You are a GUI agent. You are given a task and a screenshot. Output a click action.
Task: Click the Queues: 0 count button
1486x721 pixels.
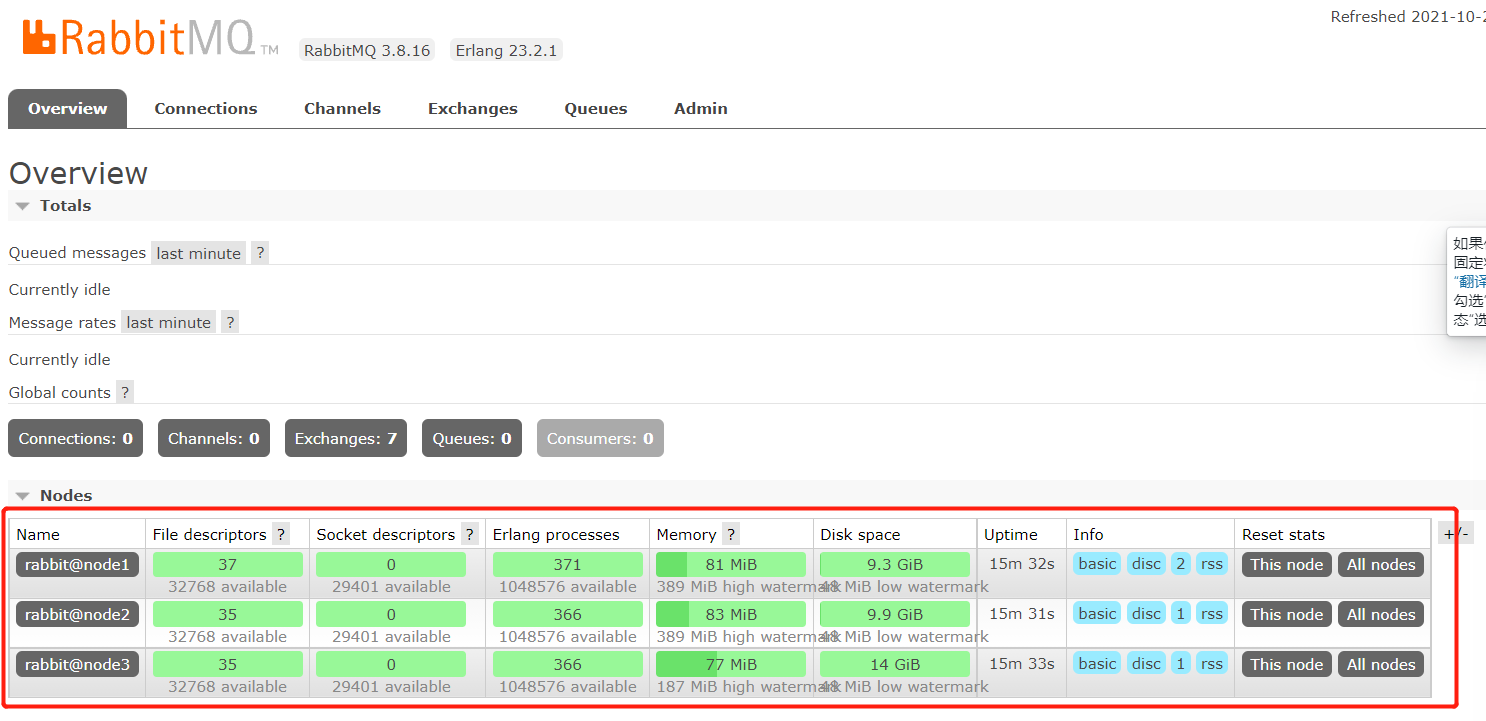point(472,438)
